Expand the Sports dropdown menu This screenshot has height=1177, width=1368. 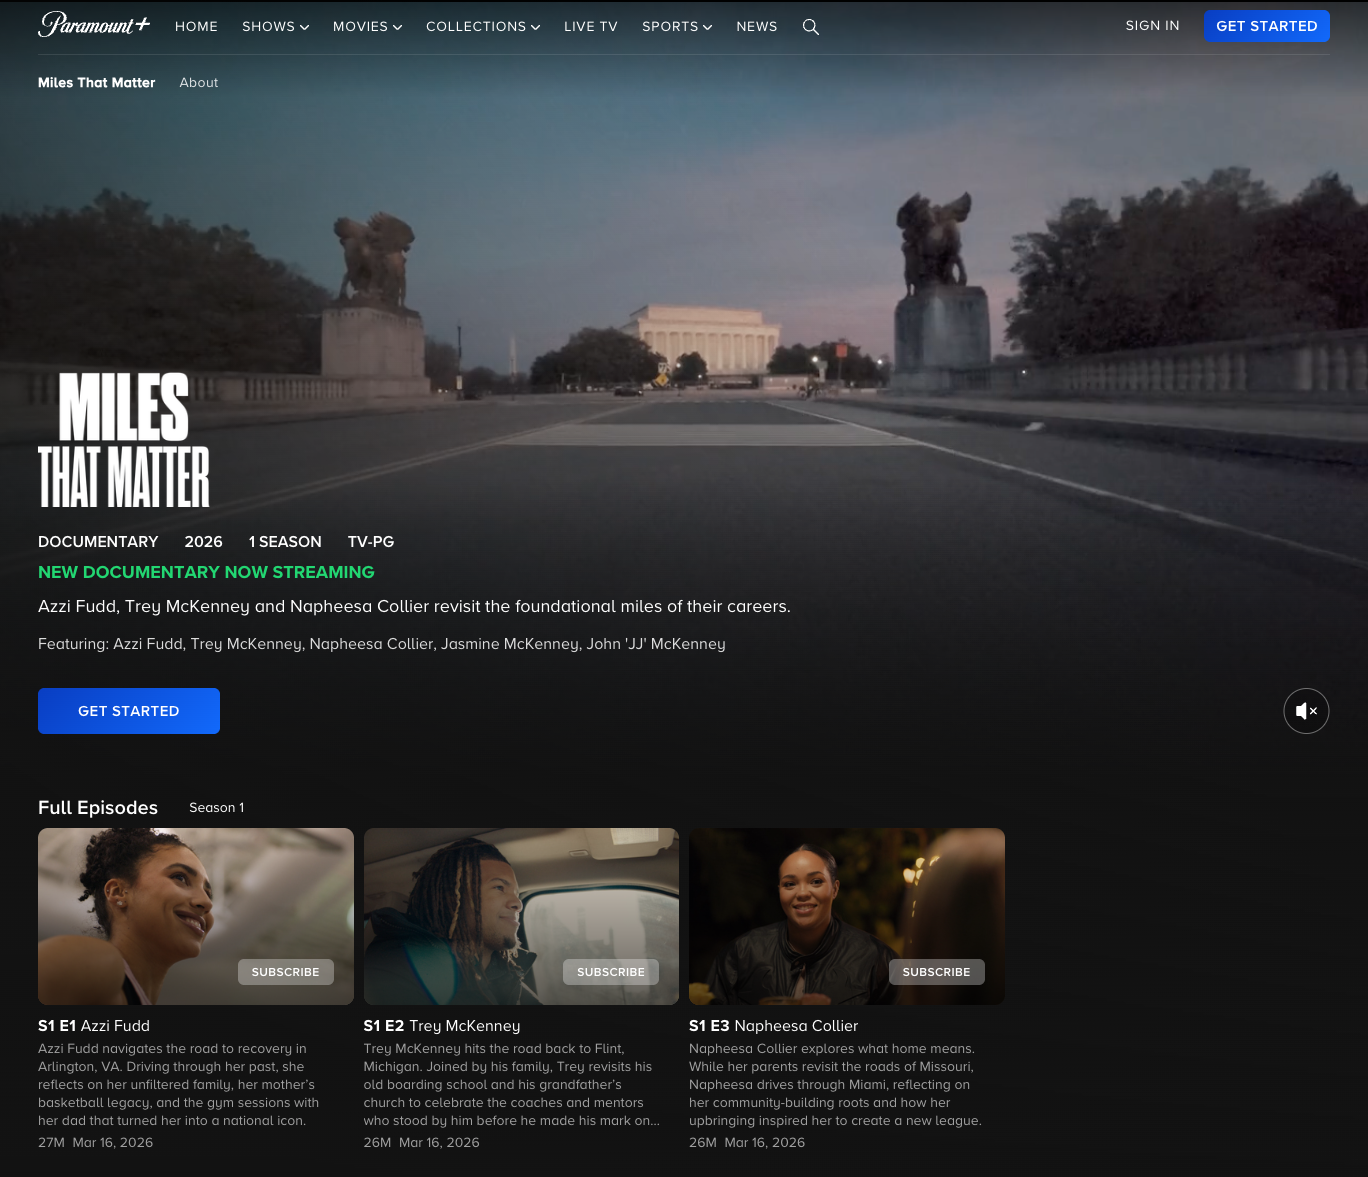click(x=677, y=27)
